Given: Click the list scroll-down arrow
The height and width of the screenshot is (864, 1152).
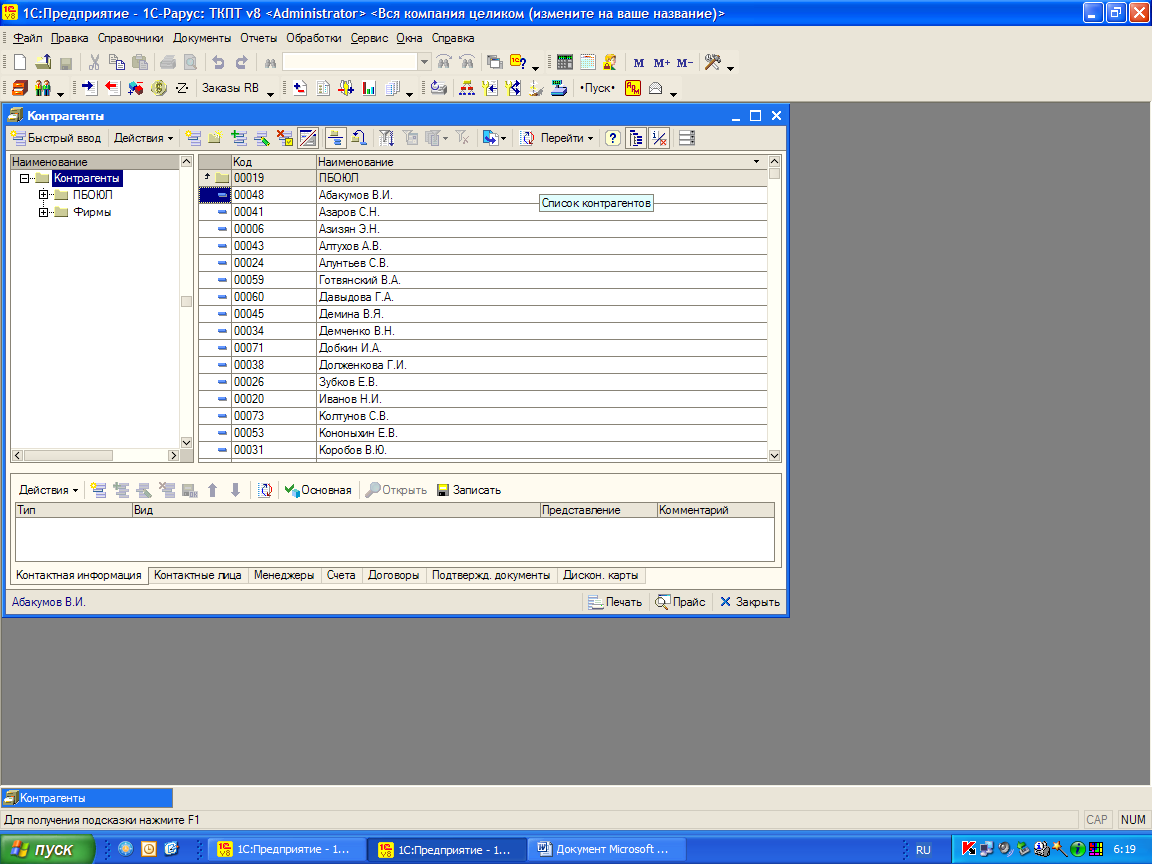Looking at the screenshot, I should (x=774, y=456).
